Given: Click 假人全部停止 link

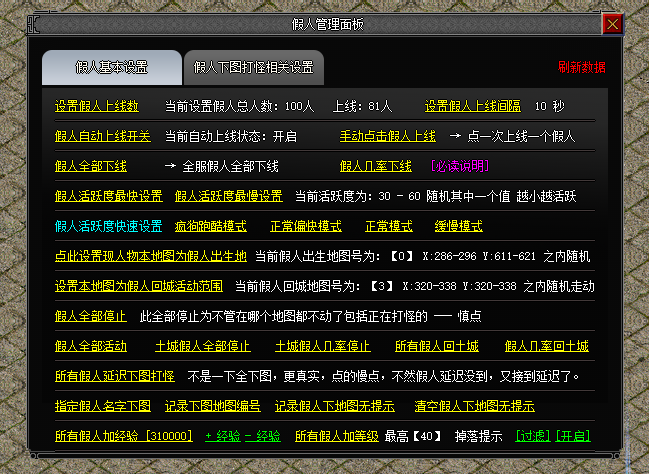Looking at the screenshot, I should tap(91, 316).
